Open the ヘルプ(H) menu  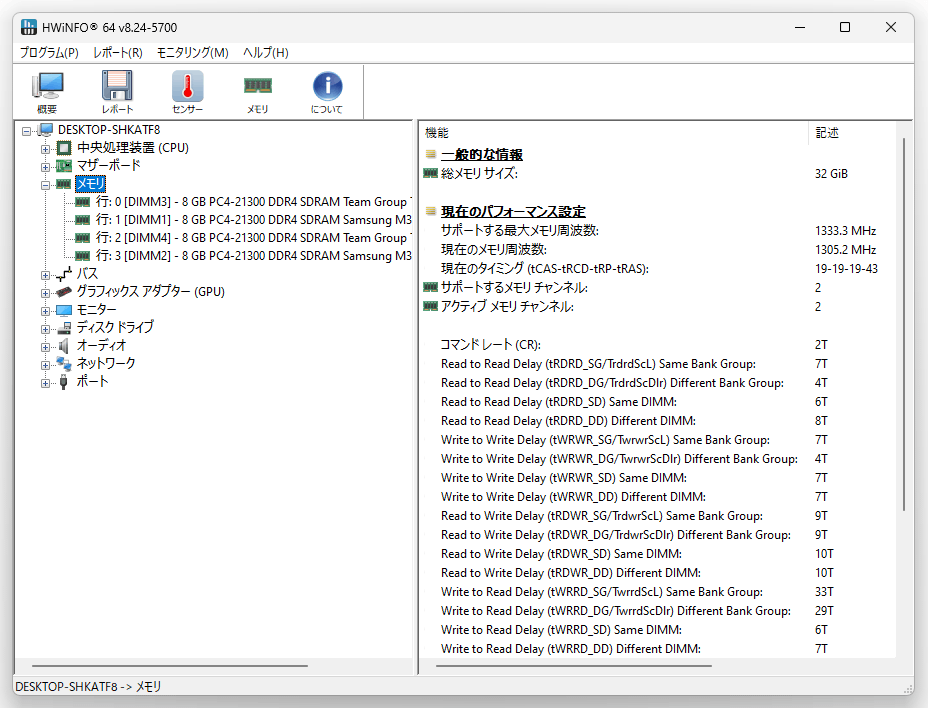point(266,53)
